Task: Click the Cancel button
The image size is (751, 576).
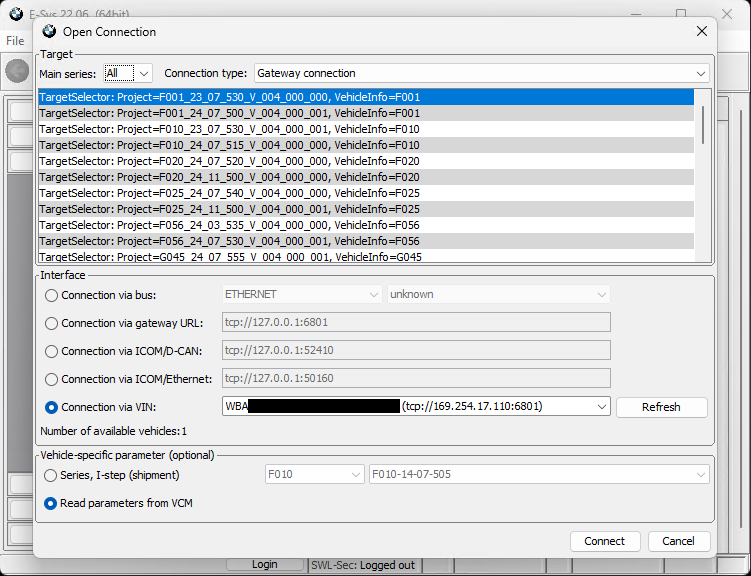Action: click(679, 541)
